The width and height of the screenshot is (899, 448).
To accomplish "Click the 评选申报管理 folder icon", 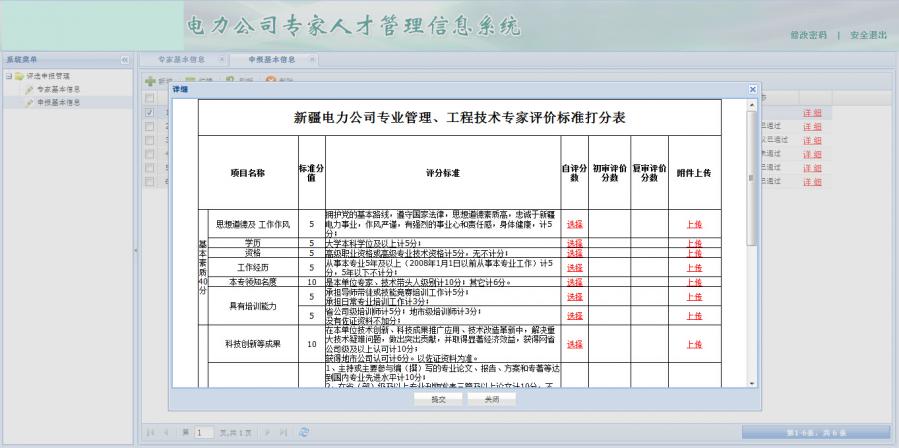I will pos(19,76).
